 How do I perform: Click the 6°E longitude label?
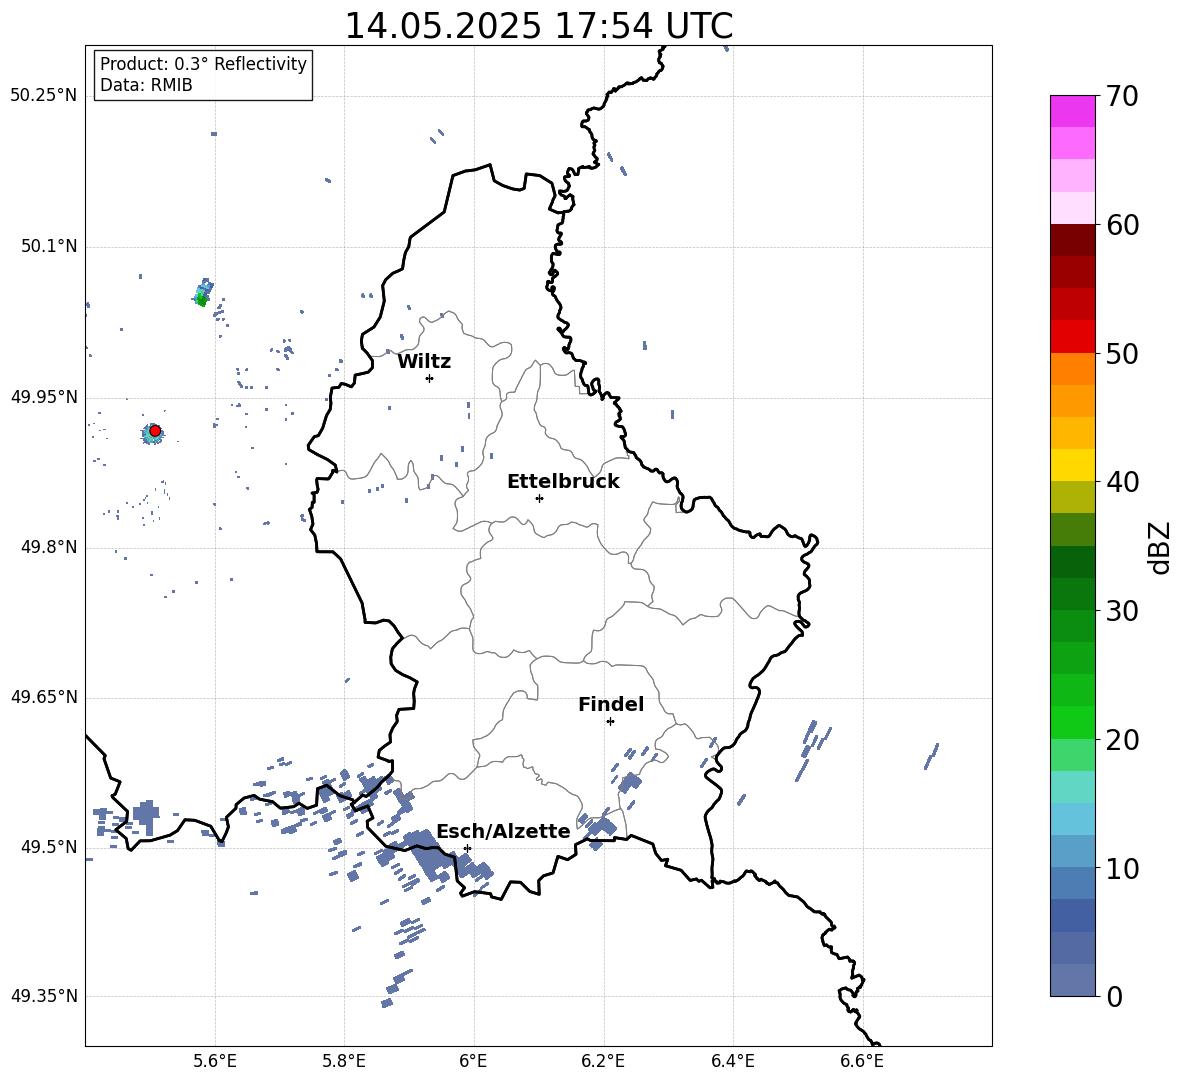pyautogui.click(x=474, y=1061)
